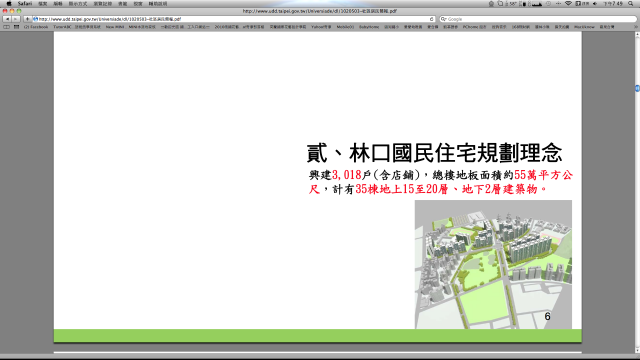Open the Yahoo! bookmark
Image resolution: width=640 pixels, height=360 pixels.
click(x=321, y=27)
